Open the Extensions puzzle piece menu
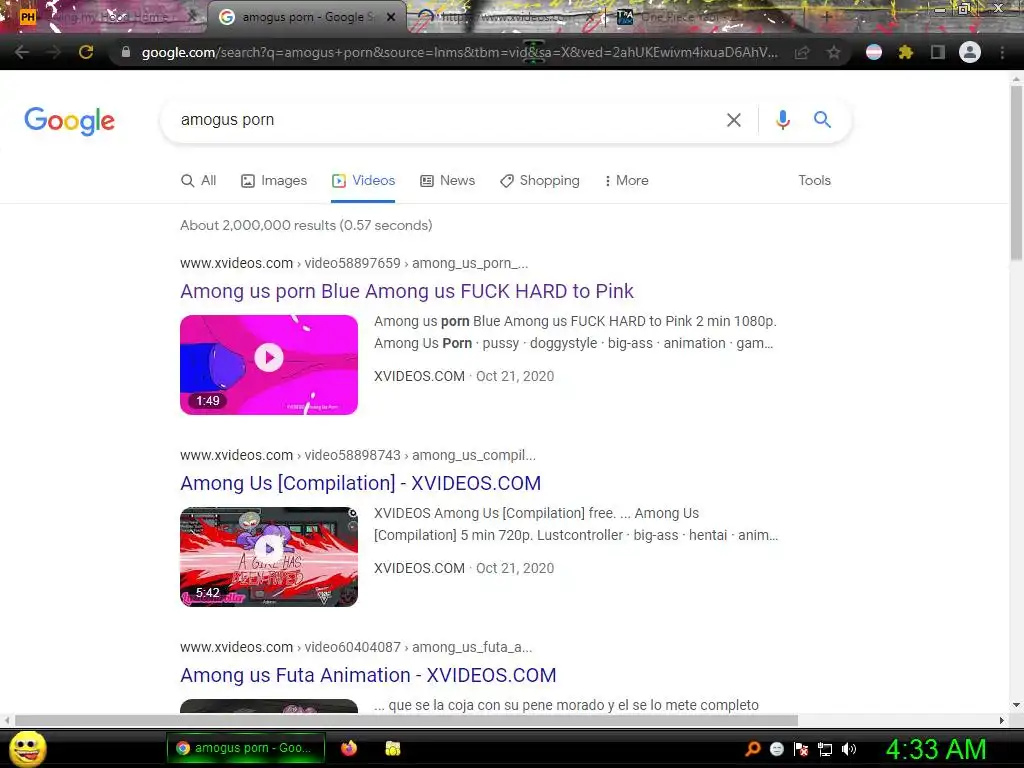The image size is (1024, 768). [906, 52]
